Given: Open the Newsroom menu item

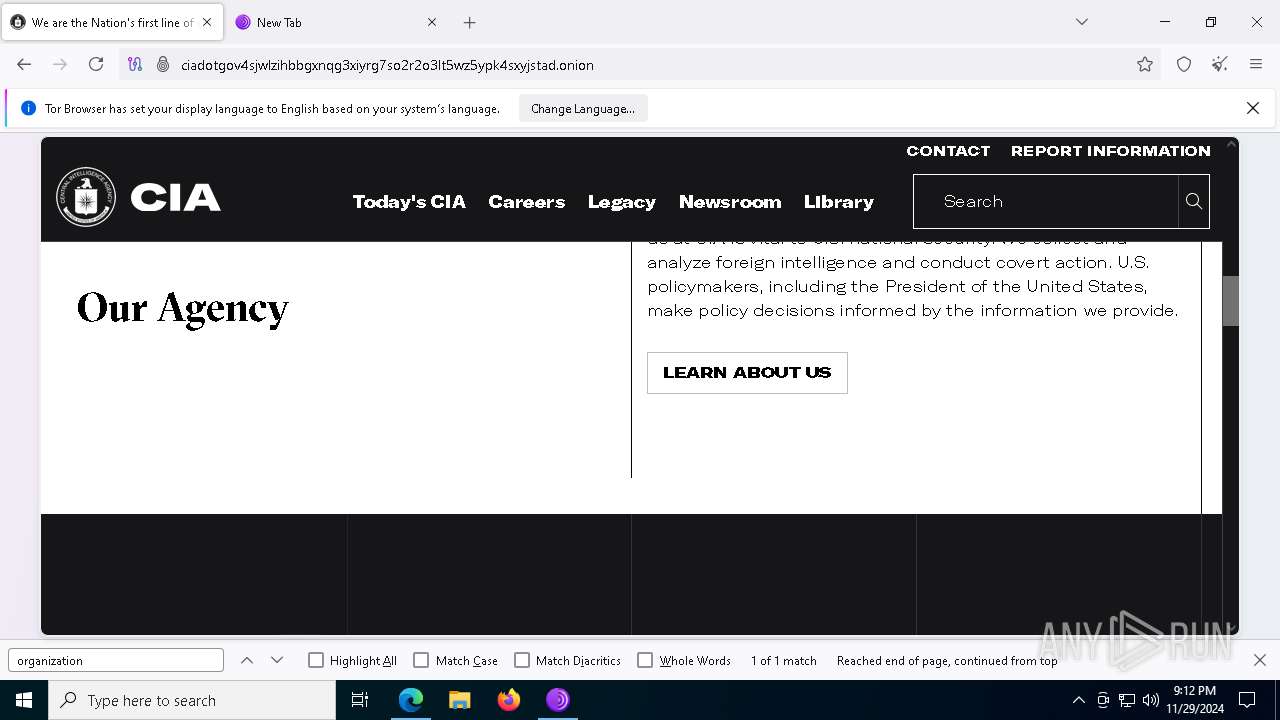Looking at the screenshot, I should 730,201.
